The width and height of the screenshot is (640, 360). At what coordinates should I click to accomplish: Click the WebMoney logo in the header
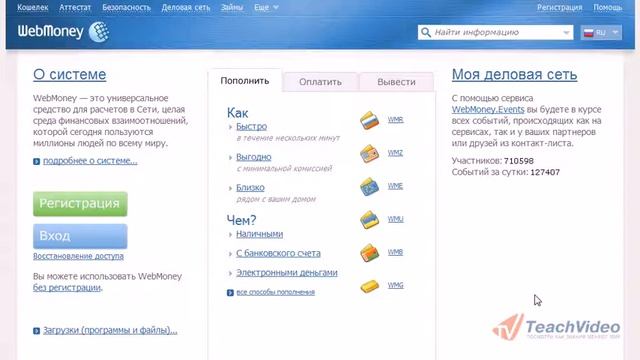coord(63,32)
